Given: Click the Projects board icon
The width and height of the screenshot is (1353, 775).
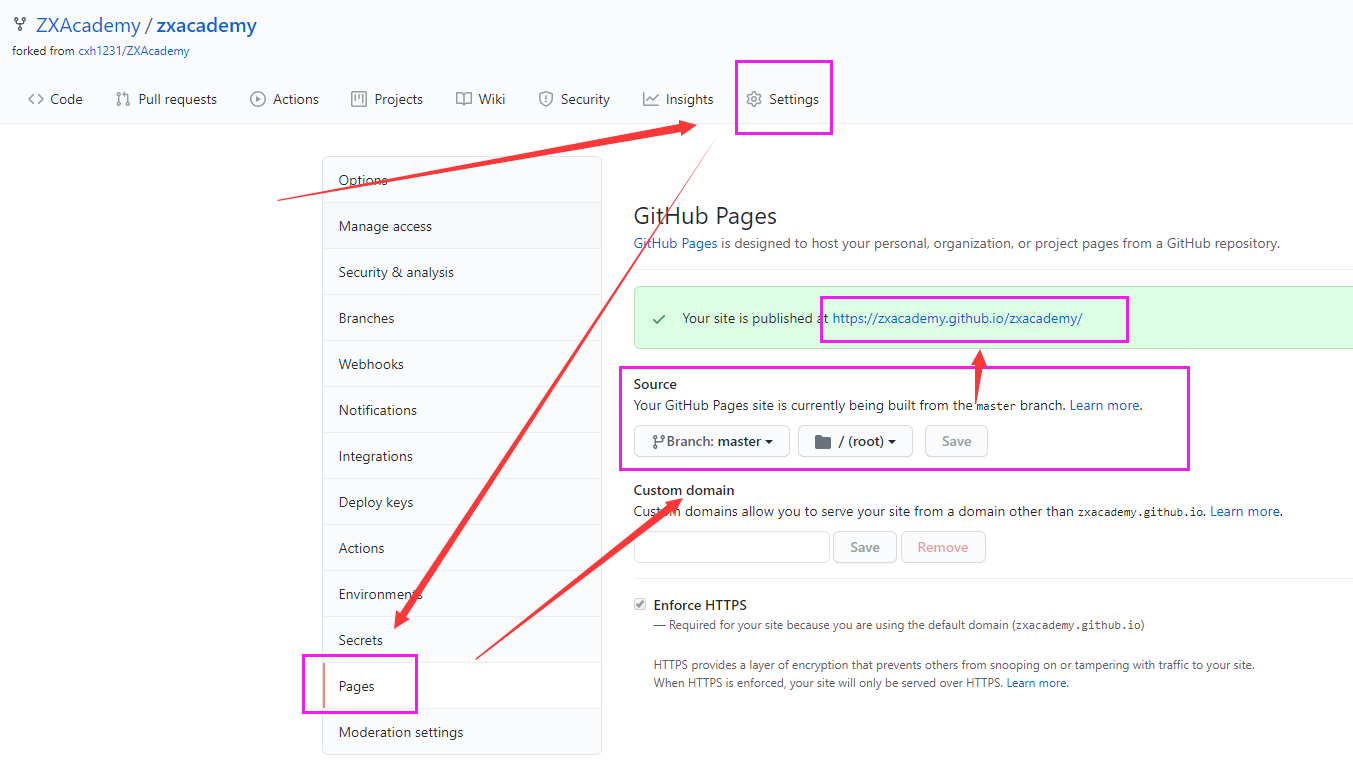Looking at the screenshot, I should point(357,98).
